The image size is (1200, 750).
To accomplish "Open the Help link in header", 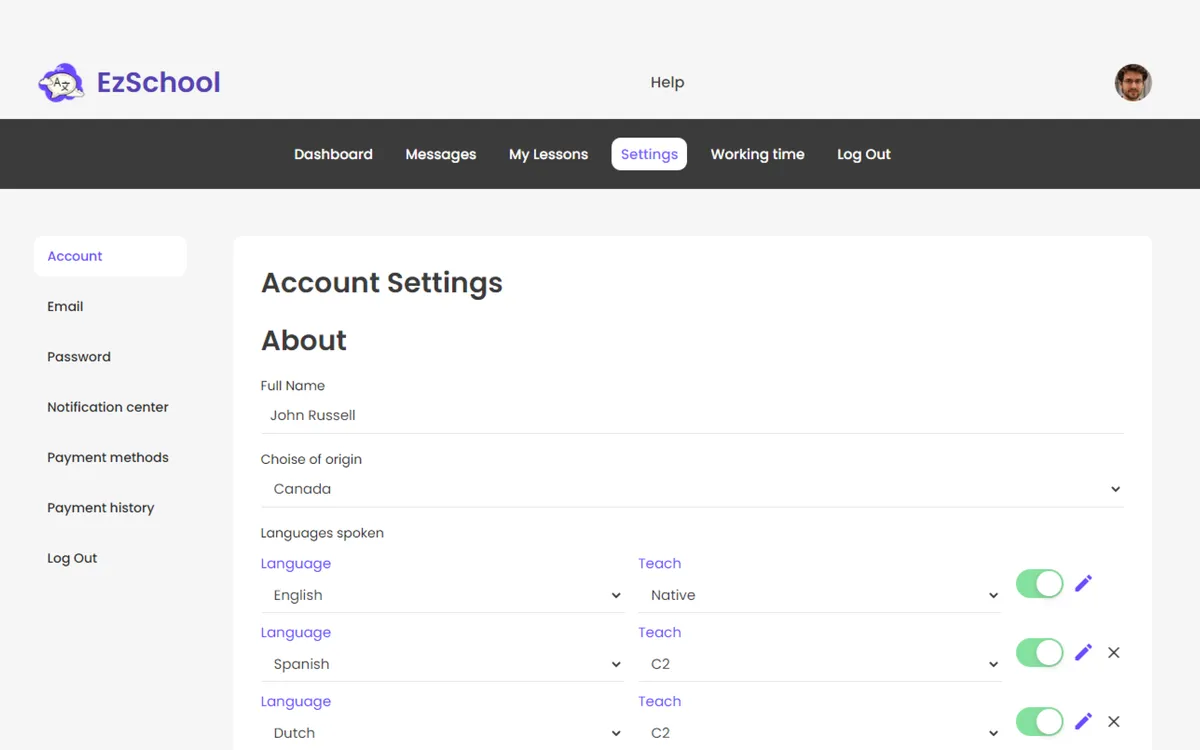I will 667,83.
